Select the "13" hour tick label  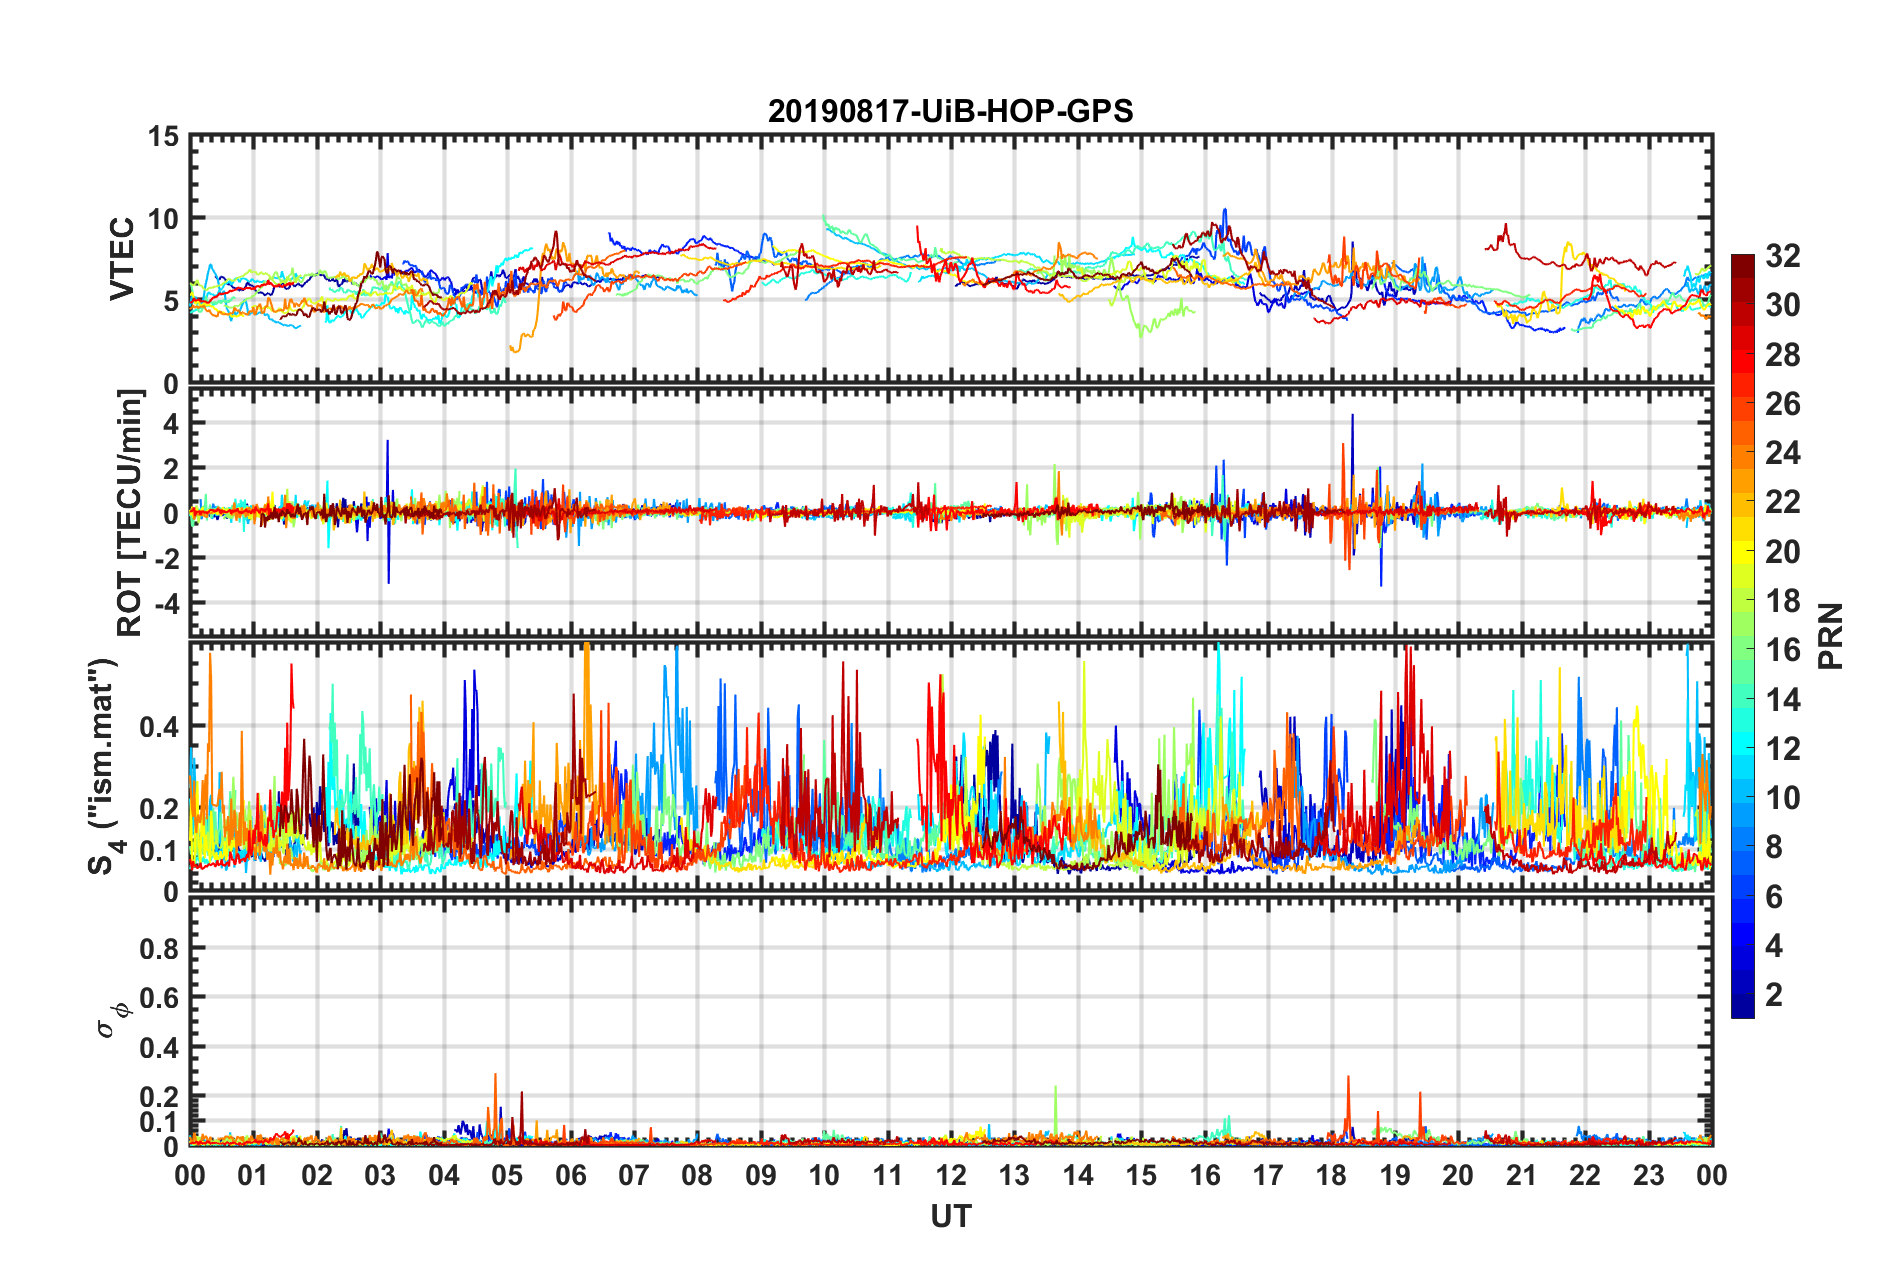[x=1014, y=1175]
